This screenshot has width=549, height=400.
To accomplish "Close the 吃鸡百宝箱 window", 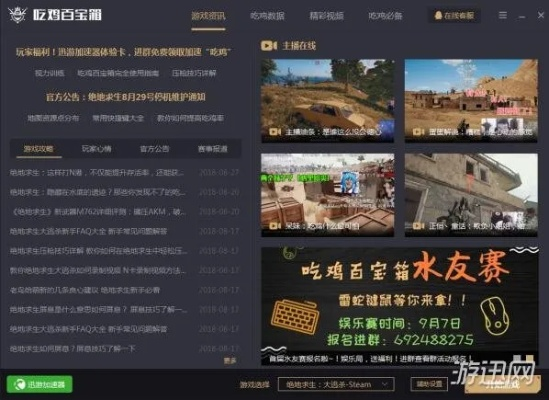I will pos(541,15).
